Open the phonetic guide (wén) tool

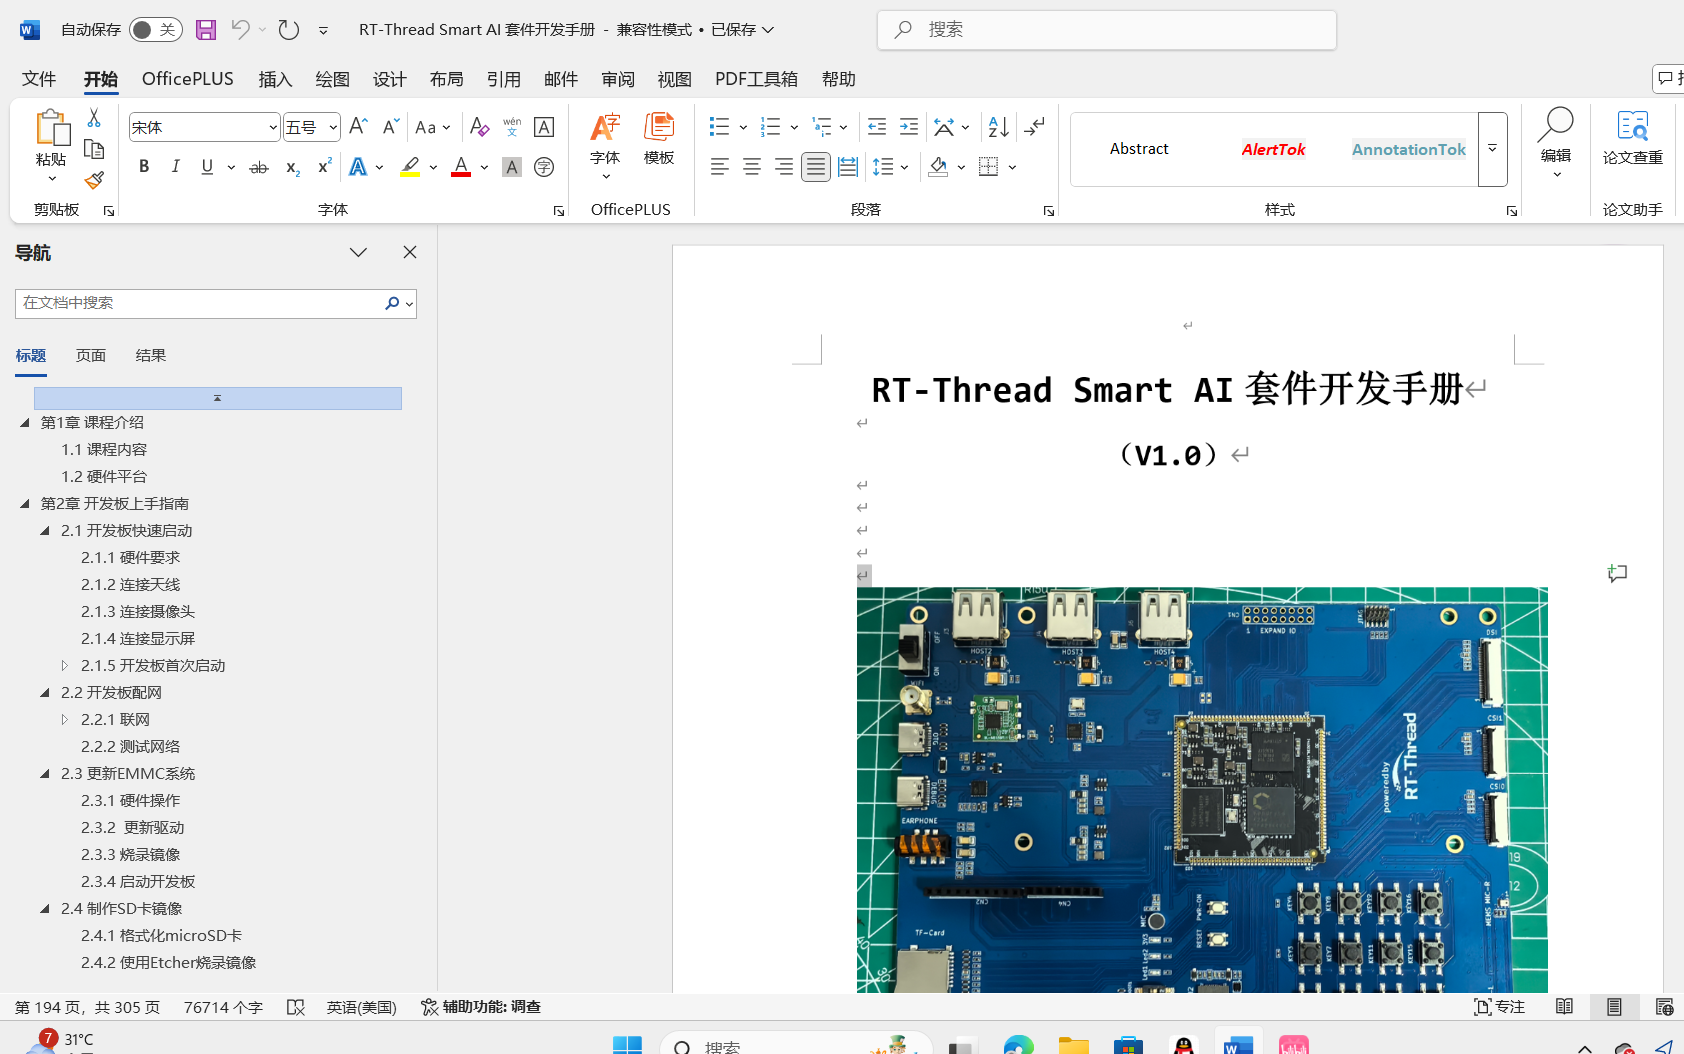coord(512,127)
